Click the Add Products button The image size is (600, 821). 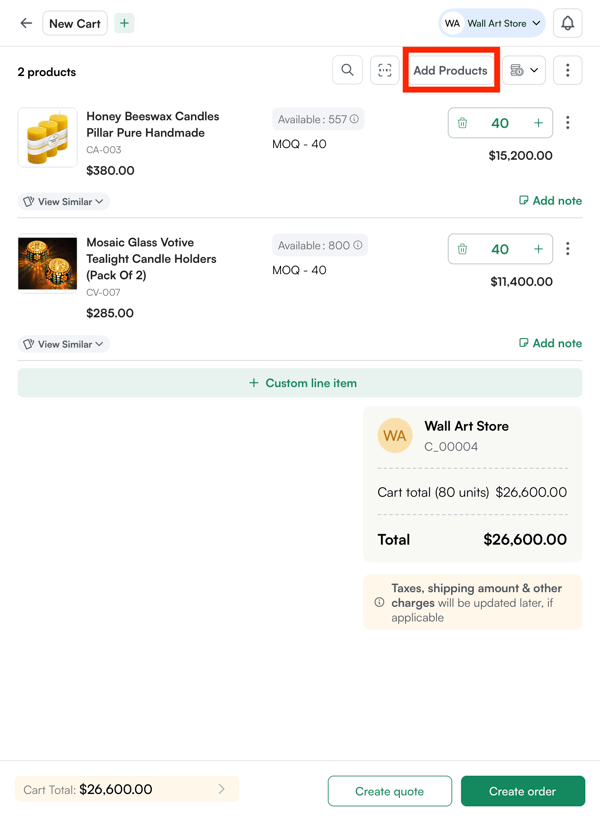point(451,70)
